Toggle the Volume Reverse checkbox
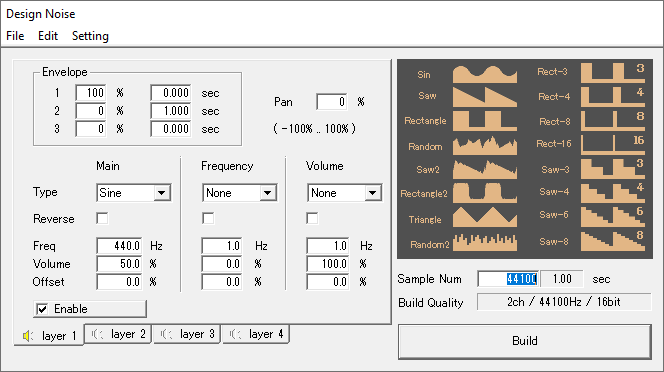 (312, 219)
